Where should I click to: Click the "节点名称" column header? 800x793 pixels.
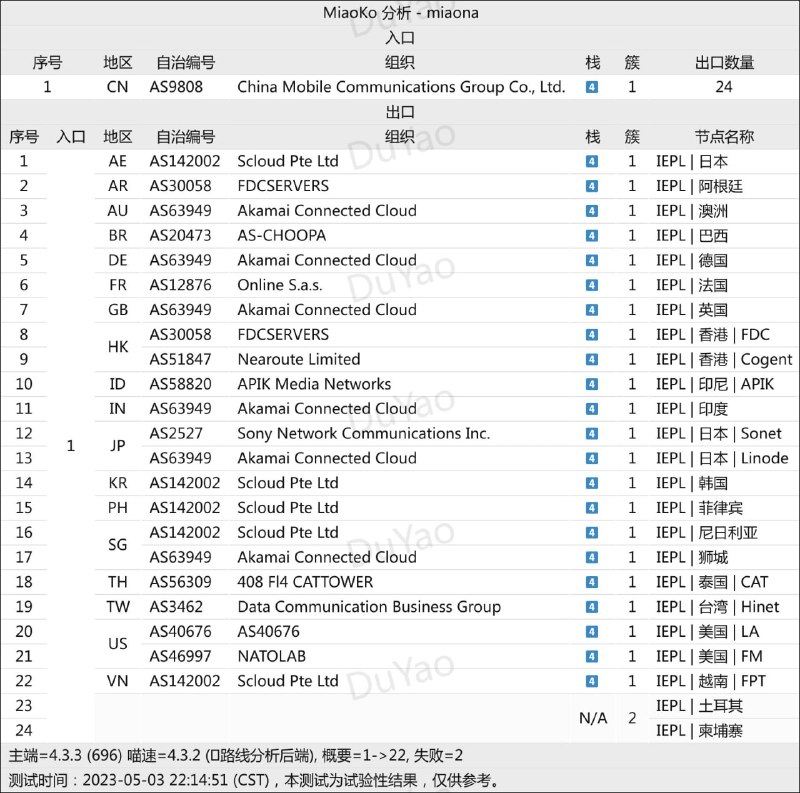[724, 137]
